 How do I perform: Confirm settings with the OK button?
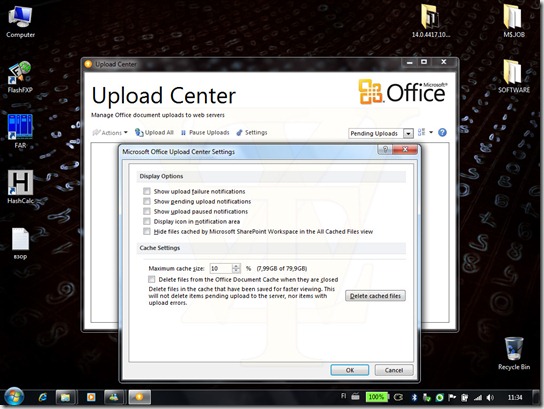click(x=350, y=370)
